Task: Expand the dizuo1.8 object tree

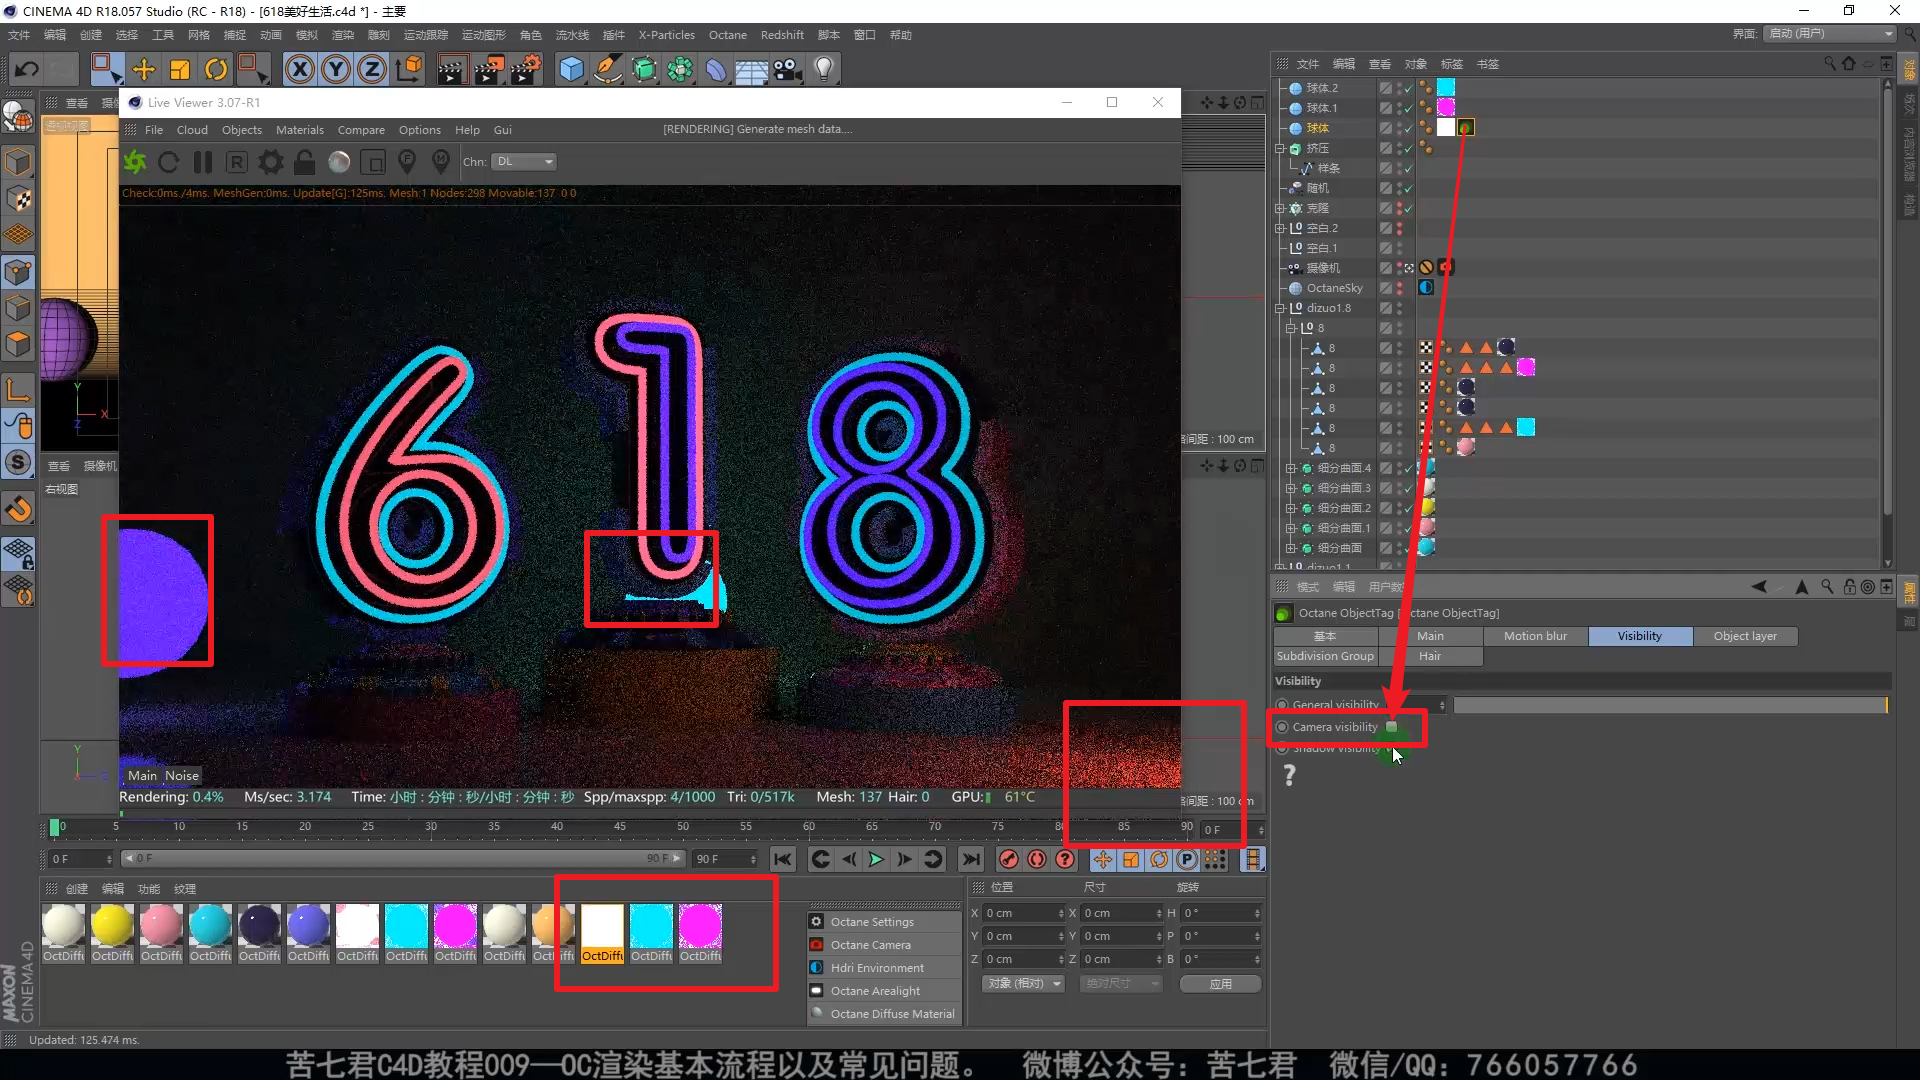Action: (x=1280, y=308)
